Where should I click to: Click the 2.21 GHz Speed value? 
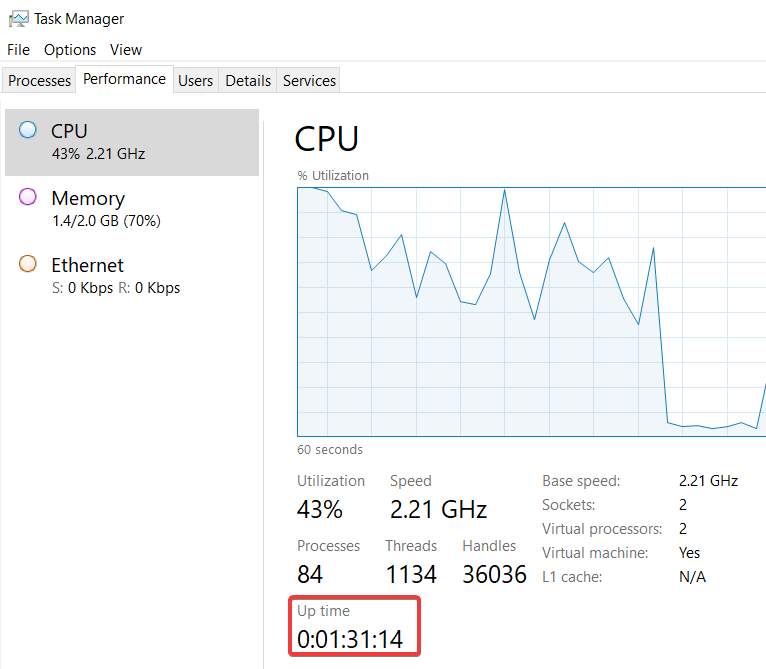[x=438, y=509]
